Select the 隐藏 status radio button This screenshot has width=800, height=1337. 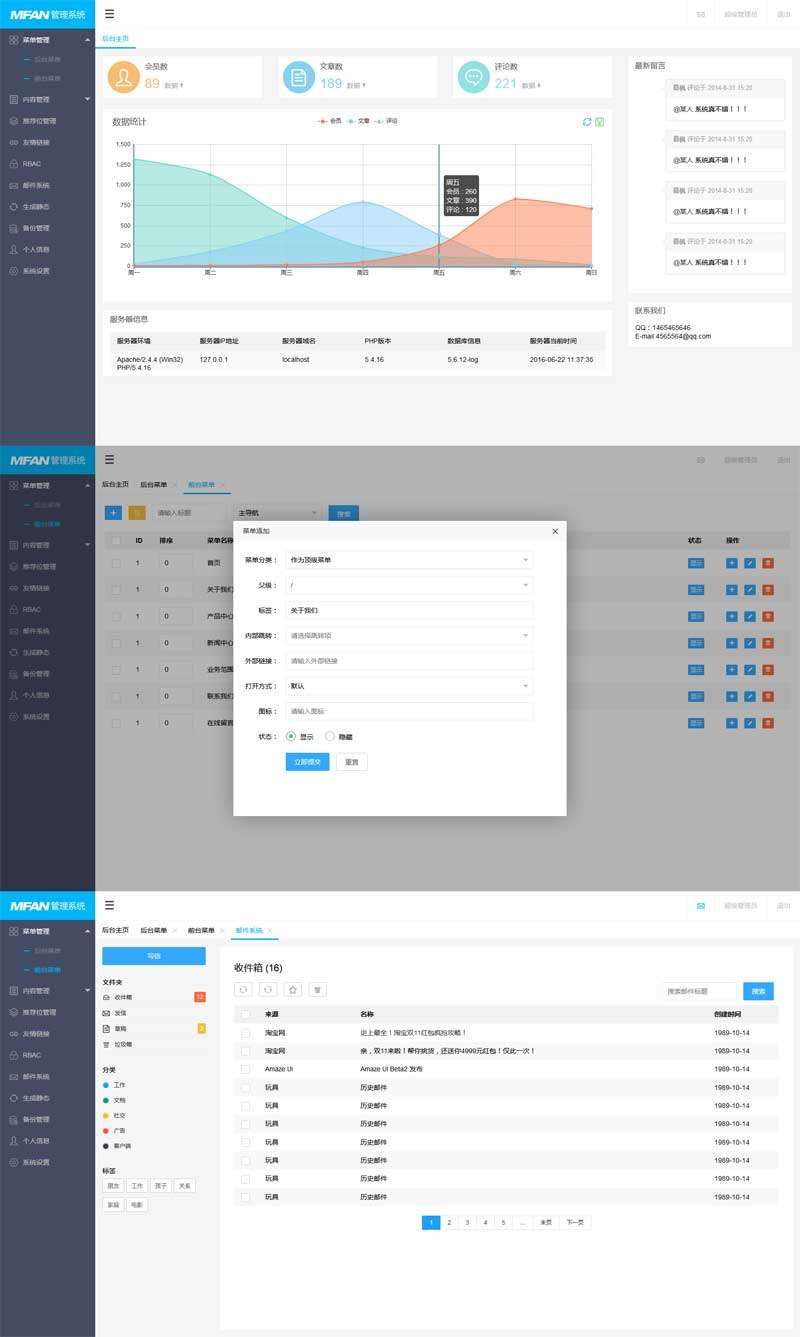click(330, 736)
